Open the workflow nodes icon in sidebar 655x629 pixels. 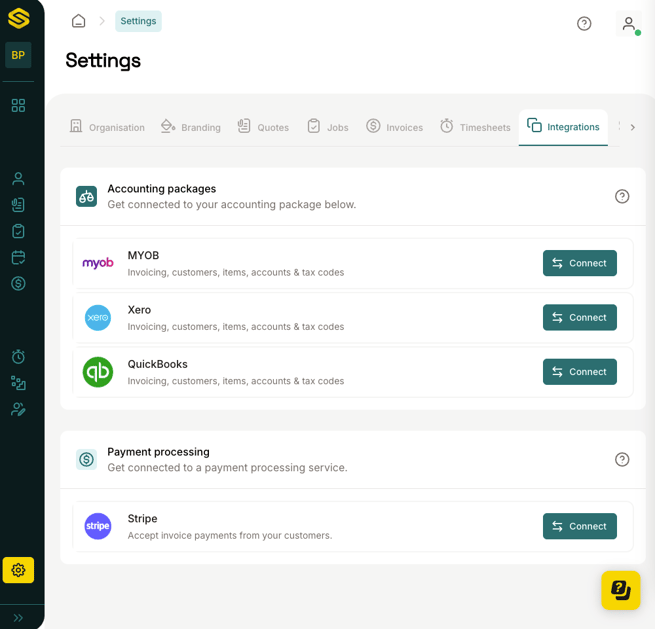pos(18,383)
